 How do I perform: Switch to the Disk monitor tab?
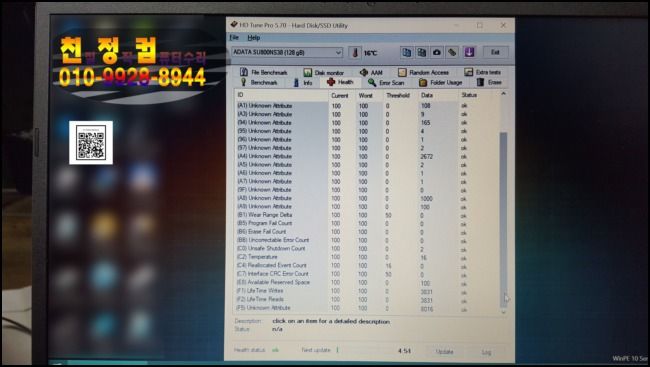(323, 73)
